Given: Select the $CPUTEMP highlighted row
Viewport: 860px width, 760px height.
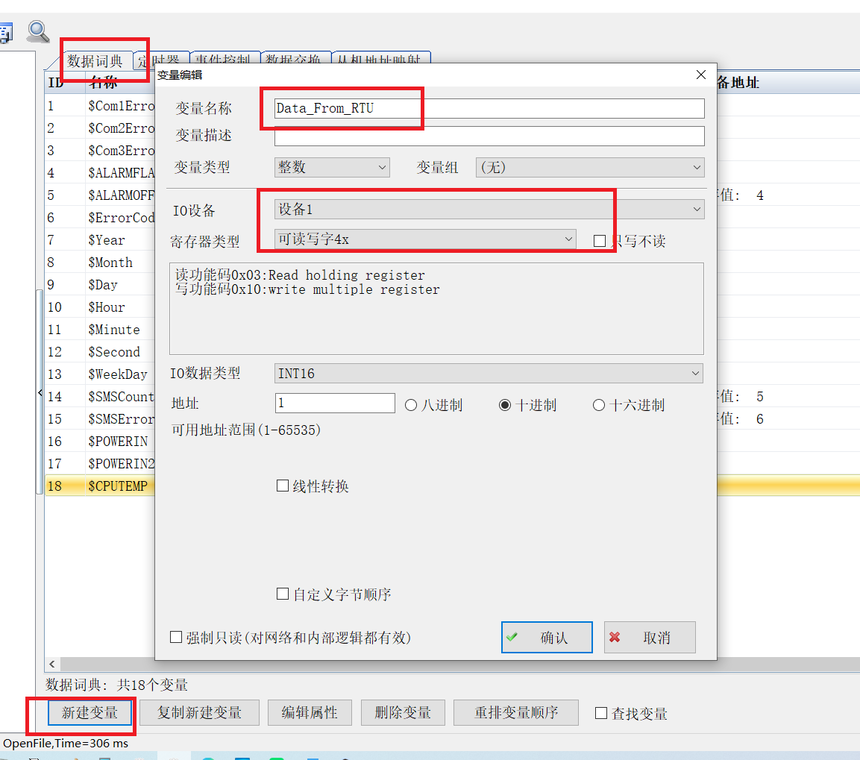Looking at the screenshot, I should (x=100, y=486).
